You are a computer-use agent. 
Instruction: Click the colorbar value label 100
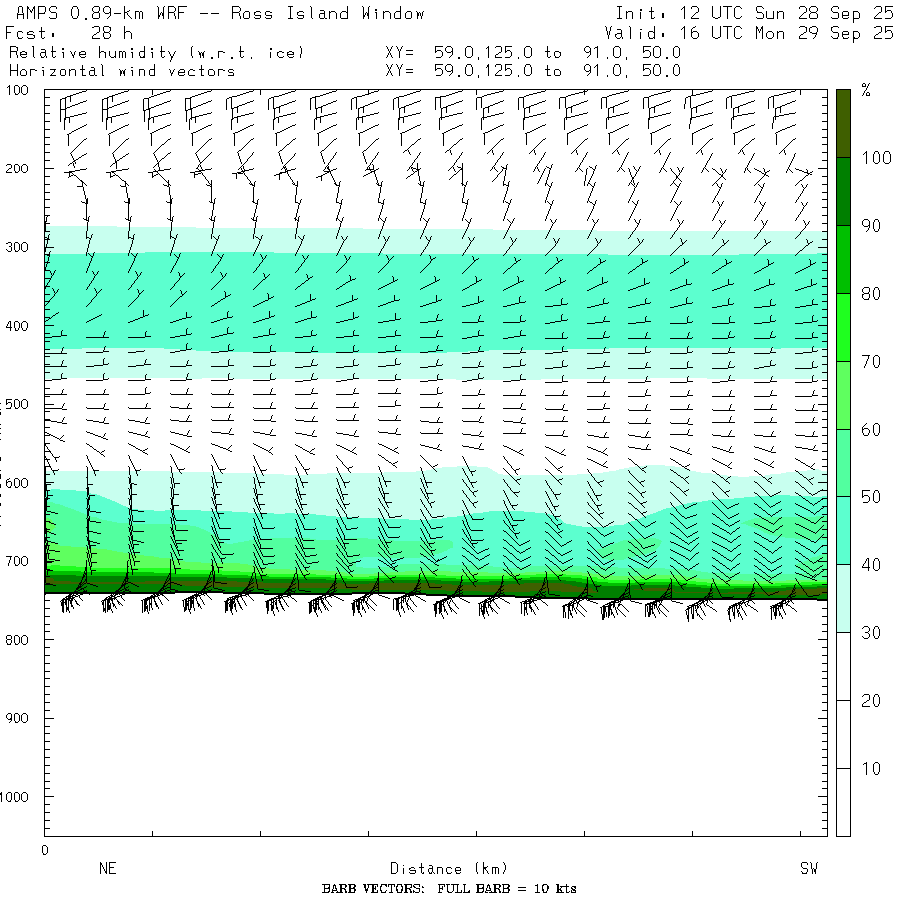[876, 158]
